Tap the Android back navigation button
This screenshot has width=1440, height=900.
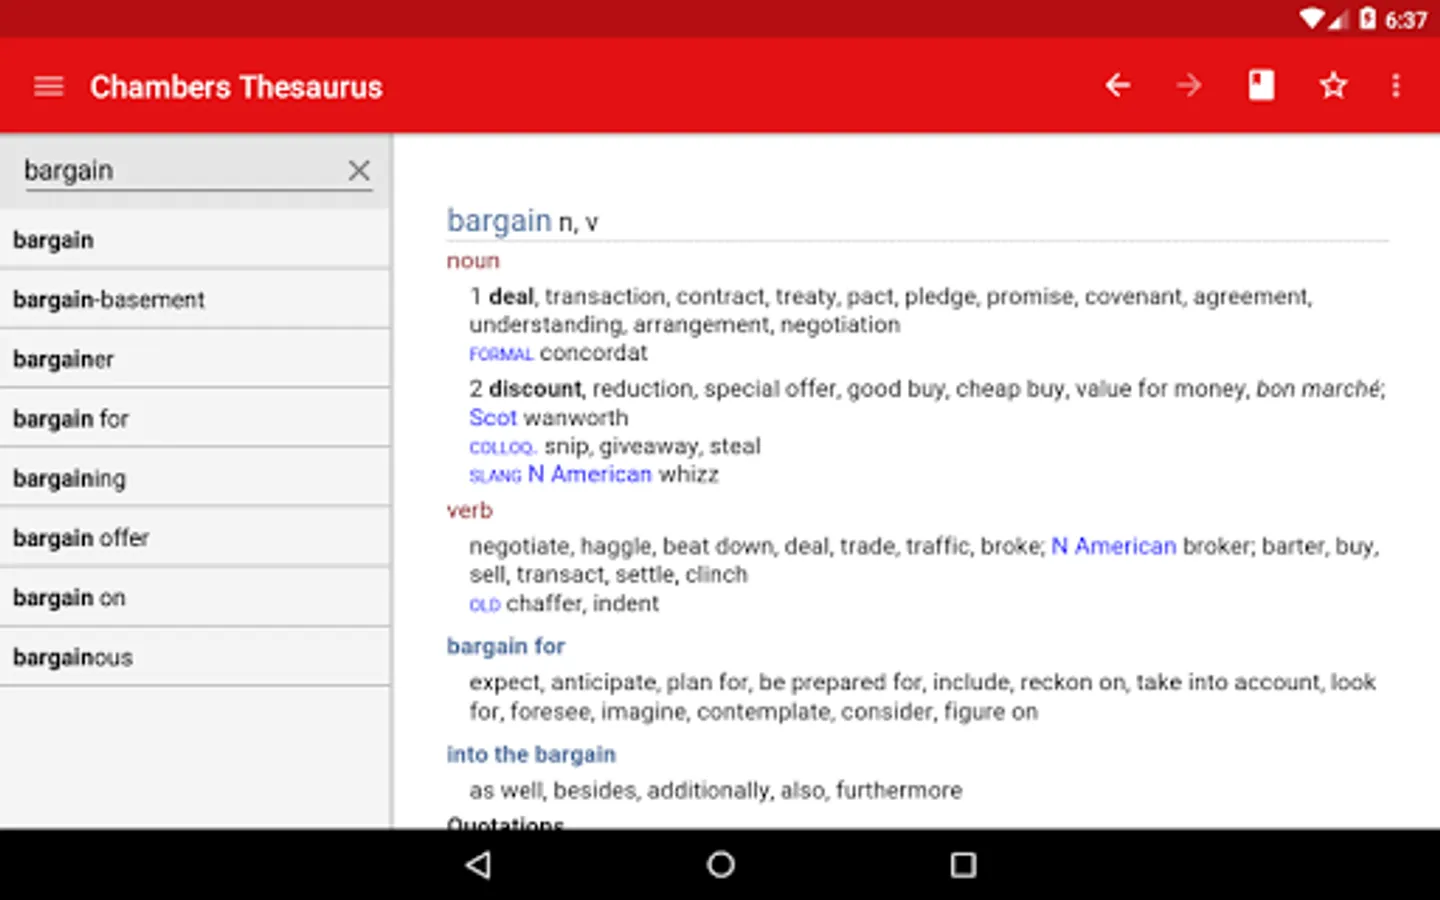(x=479, y=865)
